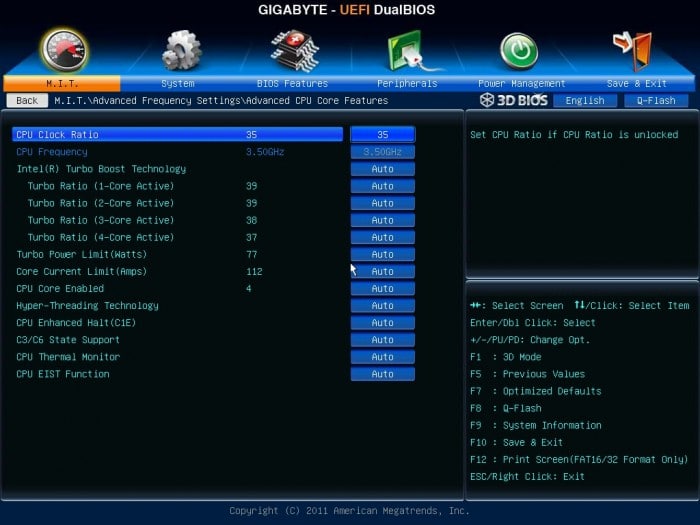Click the F10 Save & Exit help line
700x525 pixels.
coord(517,442)
